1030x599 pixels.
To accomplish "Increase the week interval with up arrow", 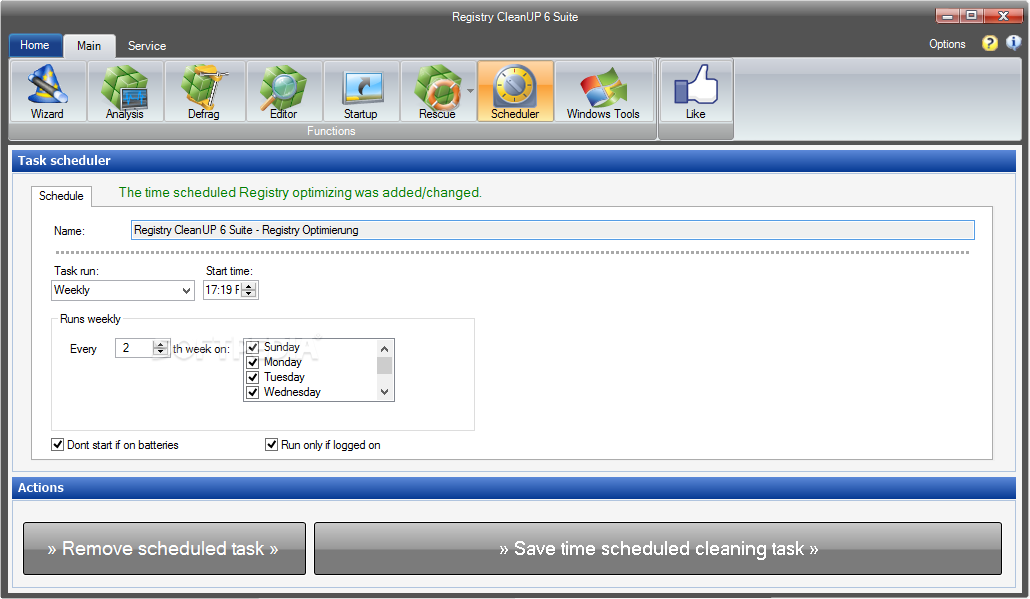I will coord(160,344).
